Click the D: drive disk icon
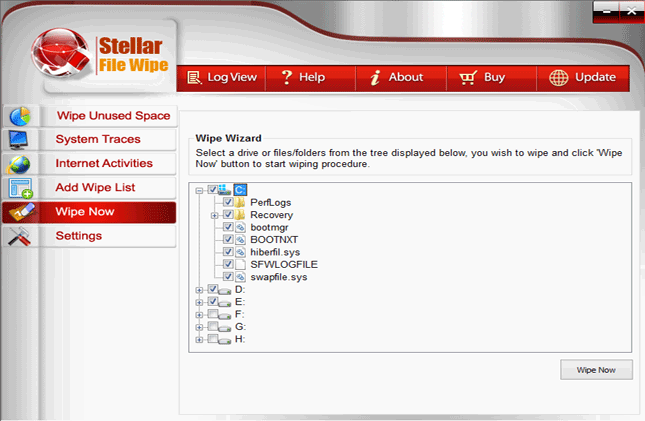 225,291
